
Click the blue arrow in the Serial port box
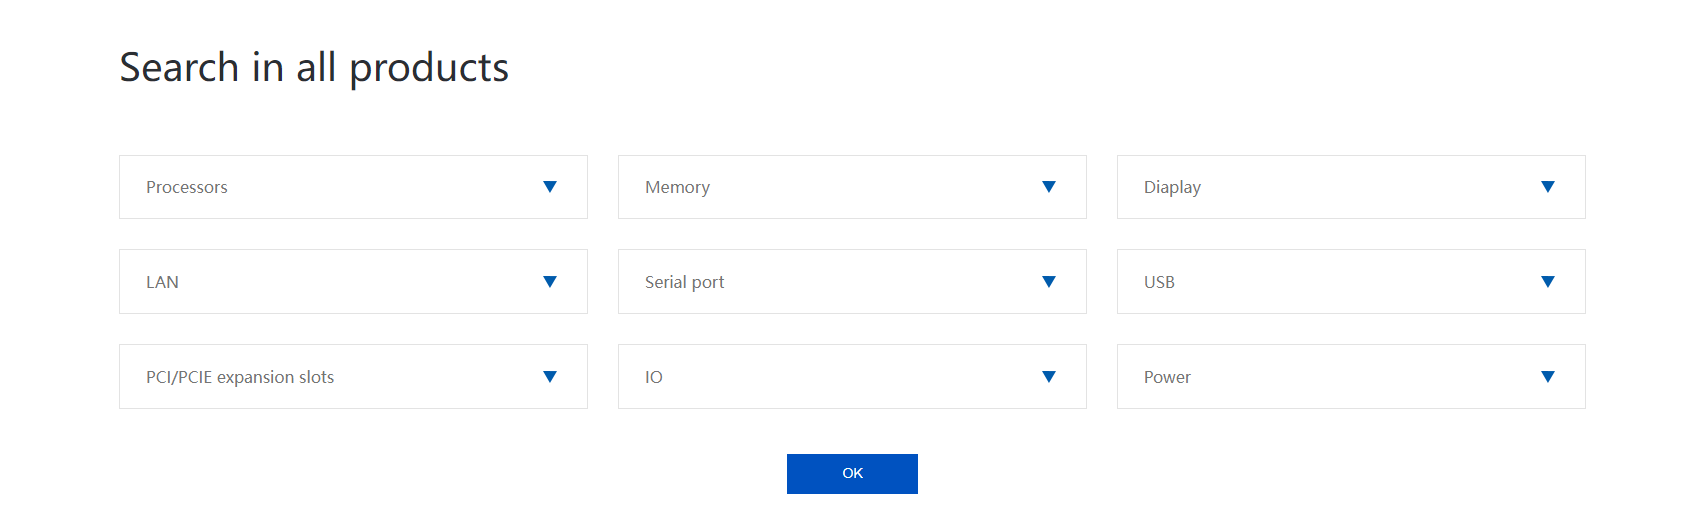point(1049,282)
